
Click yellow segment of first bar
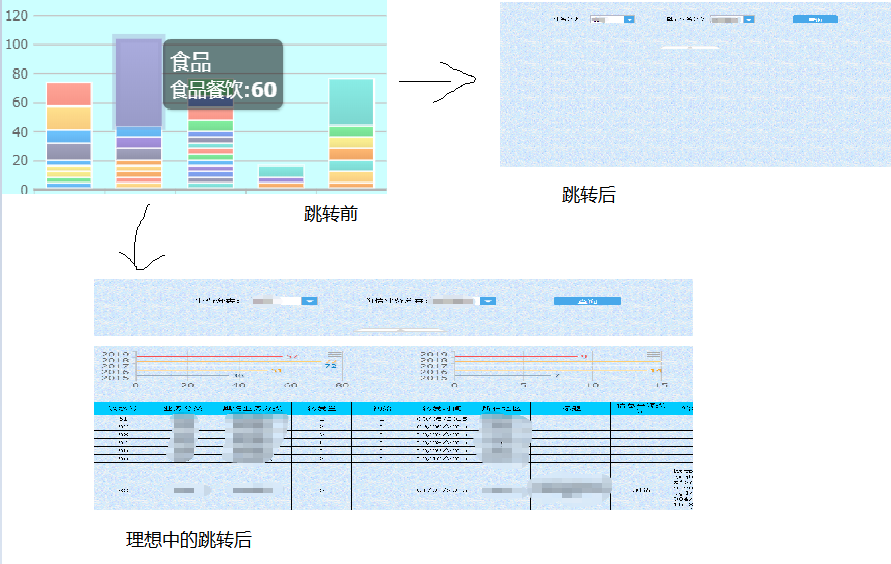pyautogui.click(x=69, y=118)
